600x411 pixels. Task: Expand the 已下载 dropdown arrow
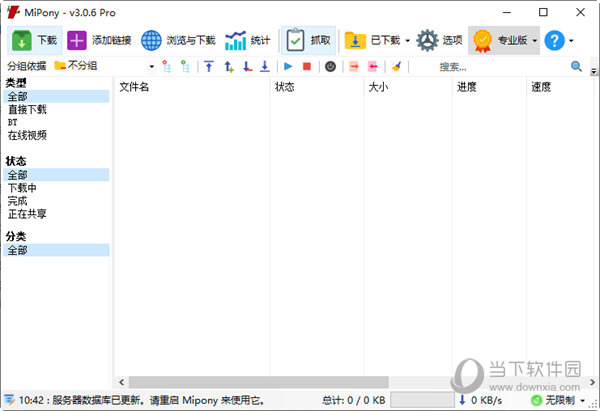pyautogui.click(x=408, y=41)
